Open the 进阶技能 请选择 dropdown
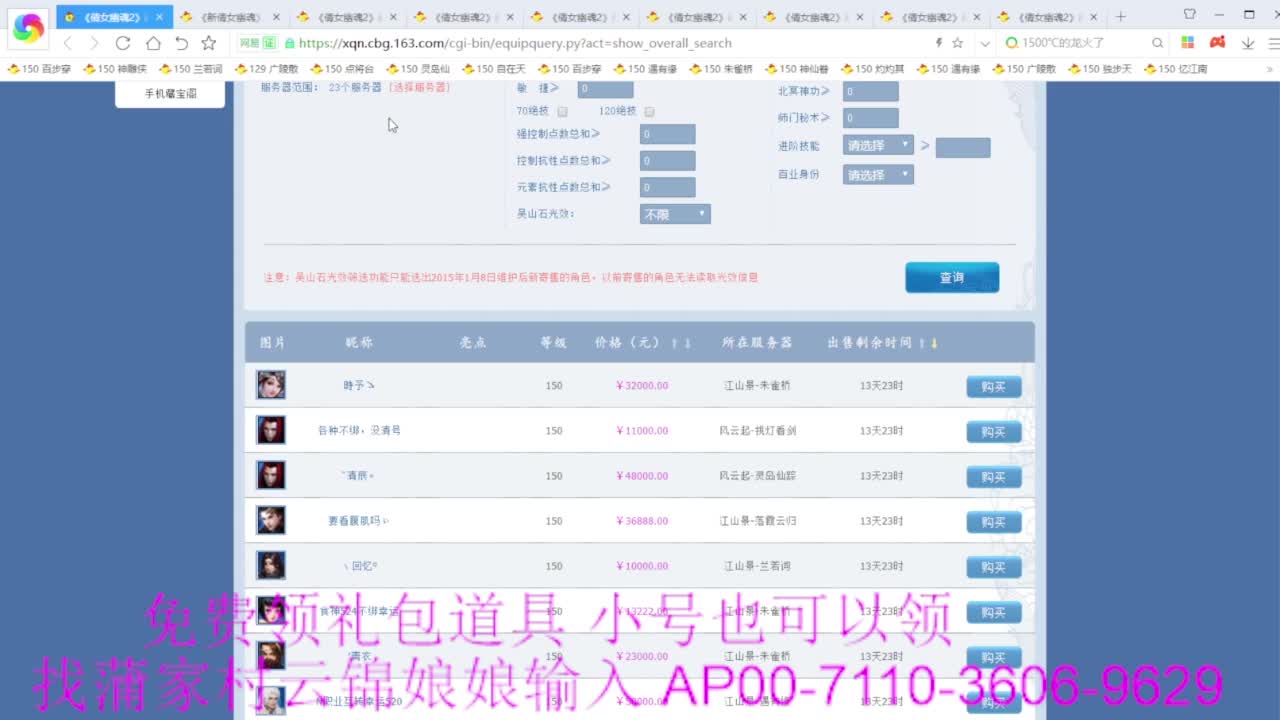The width and height of the screenshot is (1280, 720). point(877,144)
